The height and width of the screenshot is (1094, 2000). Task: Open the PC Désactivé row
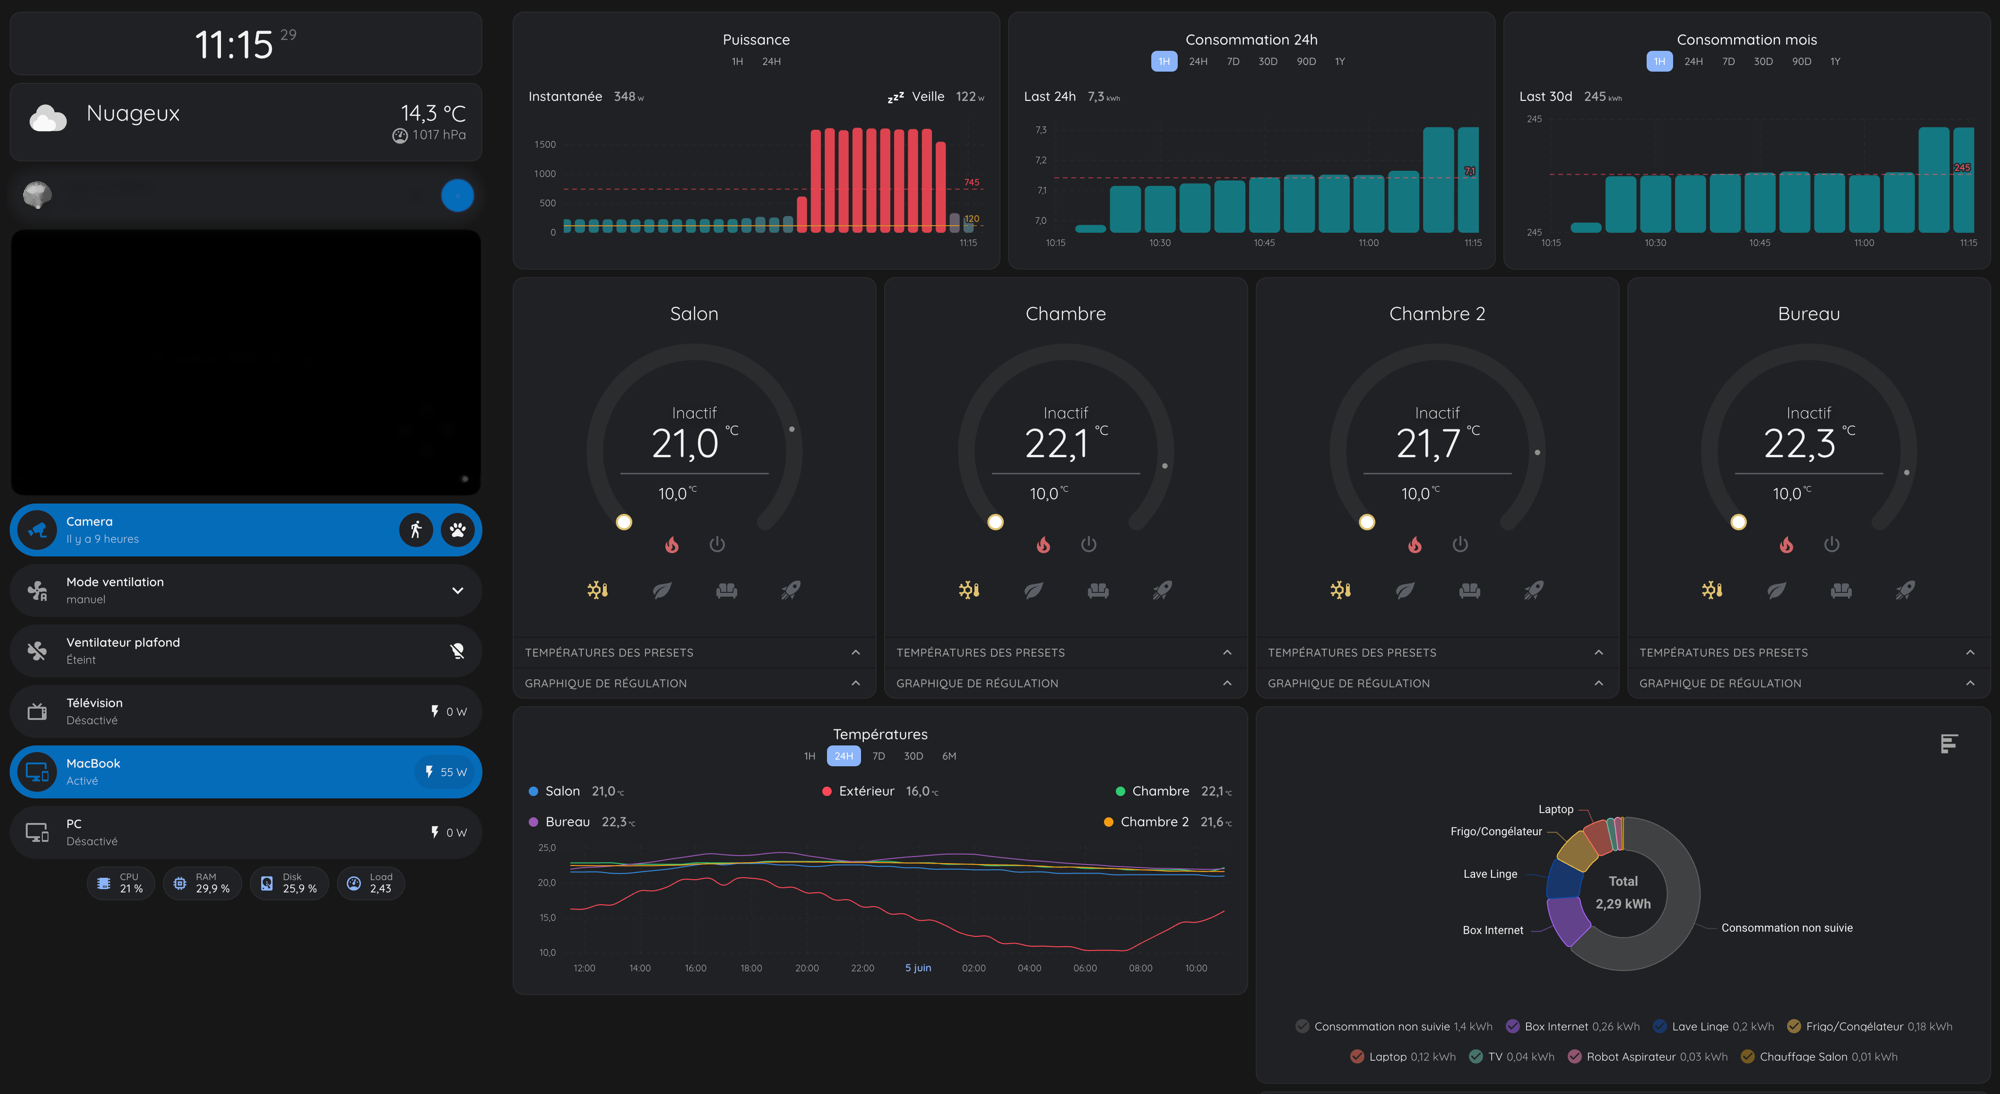[246, 832]
